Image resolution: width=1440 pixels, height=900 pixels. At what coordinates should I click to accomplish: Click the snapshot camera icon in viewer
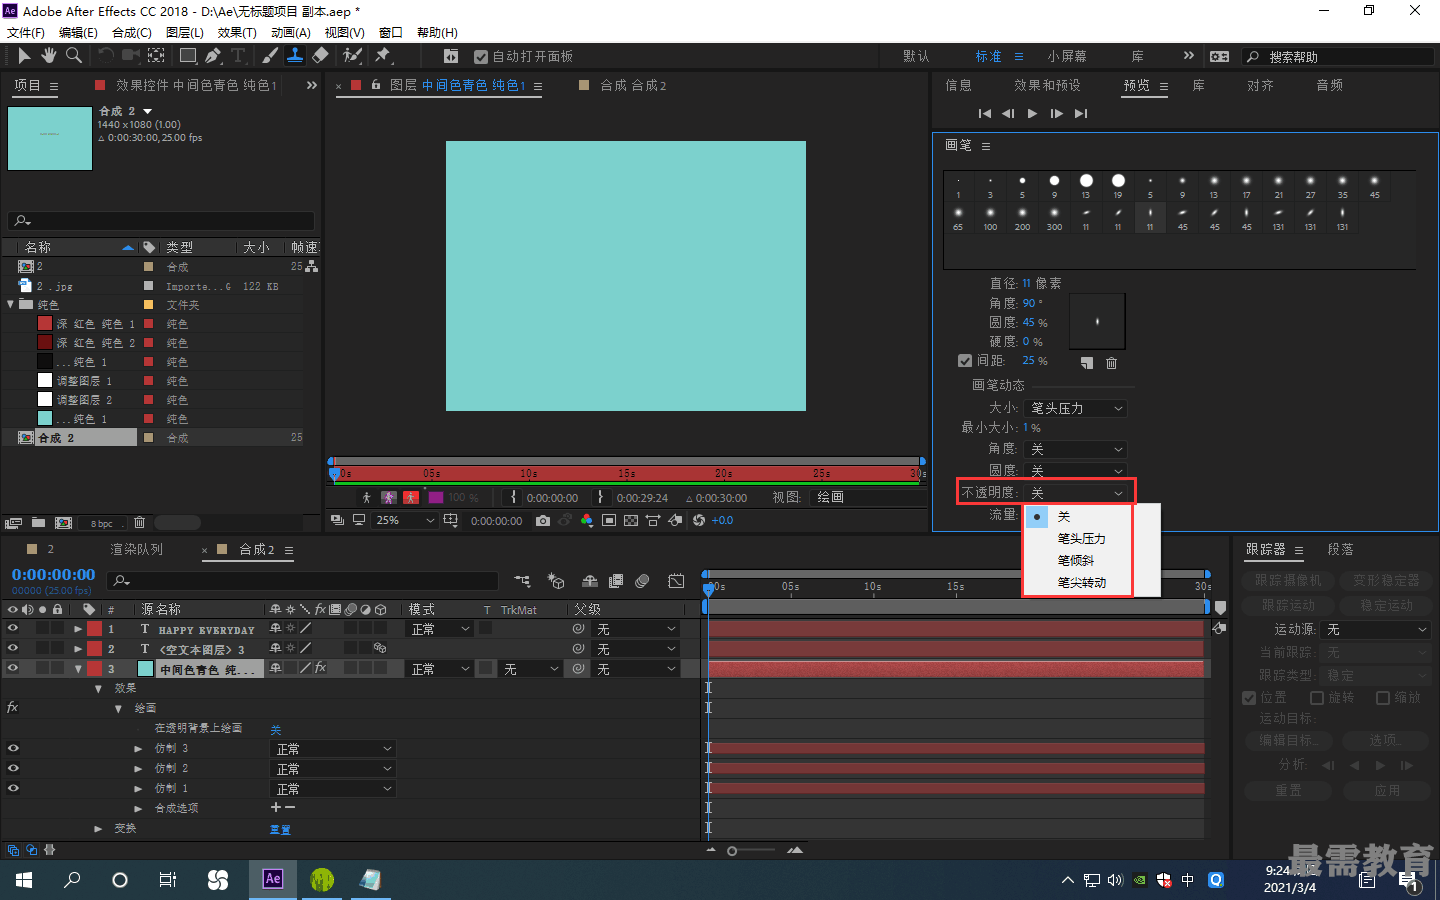coord(542,520)
